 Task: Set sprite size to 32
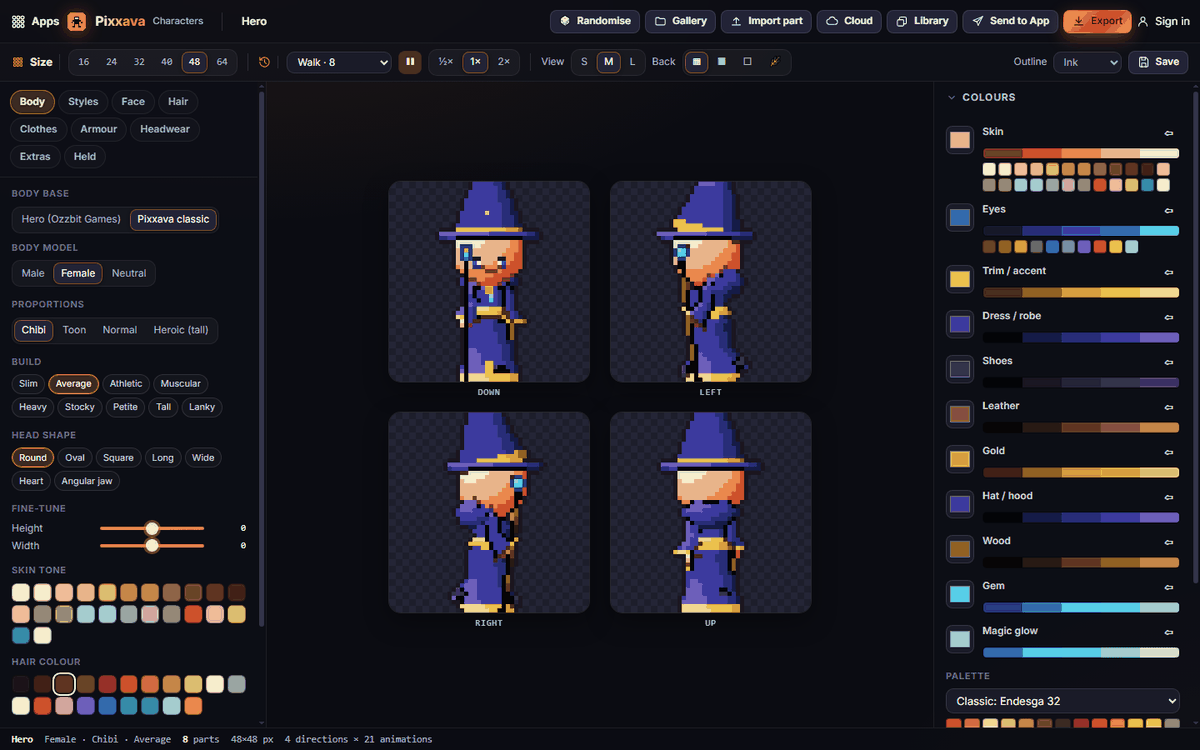139,62
